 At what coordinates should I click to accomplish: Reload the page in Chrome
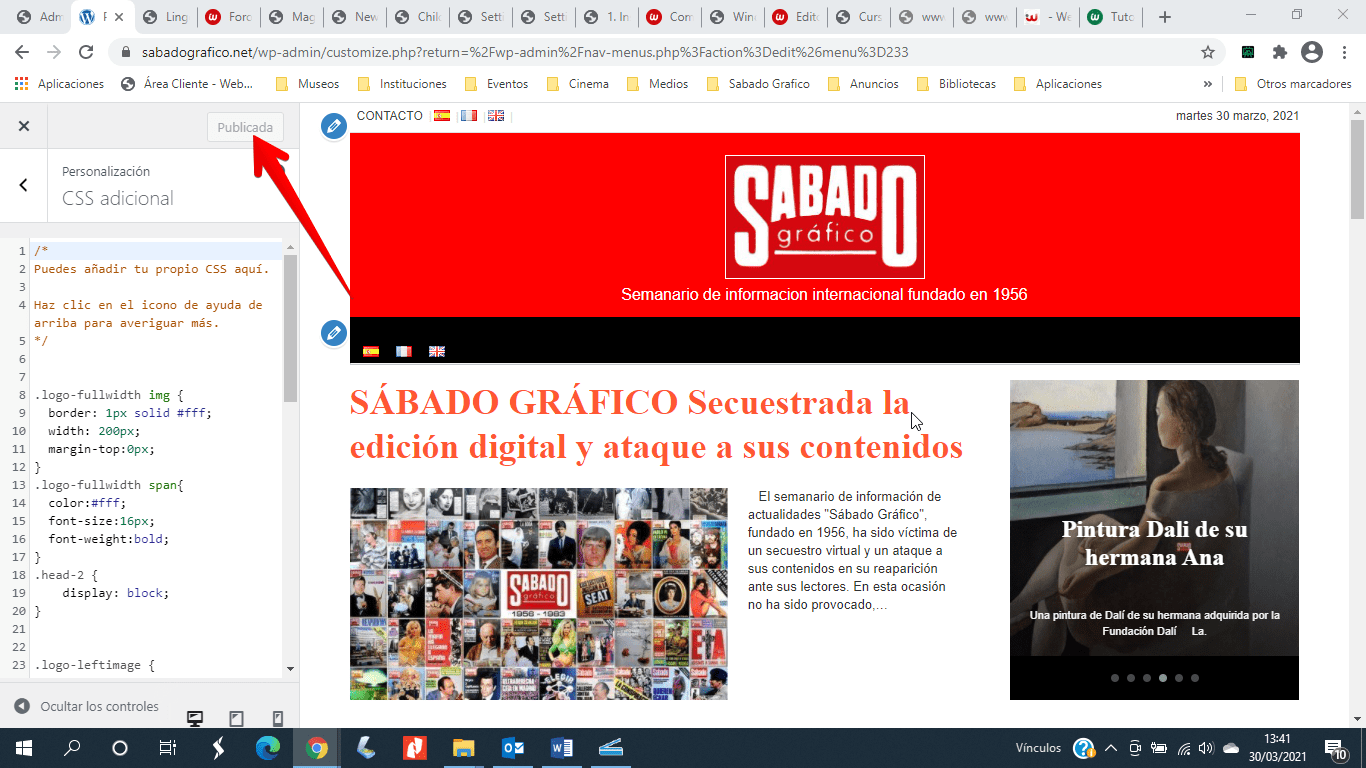tap(86, 52)
